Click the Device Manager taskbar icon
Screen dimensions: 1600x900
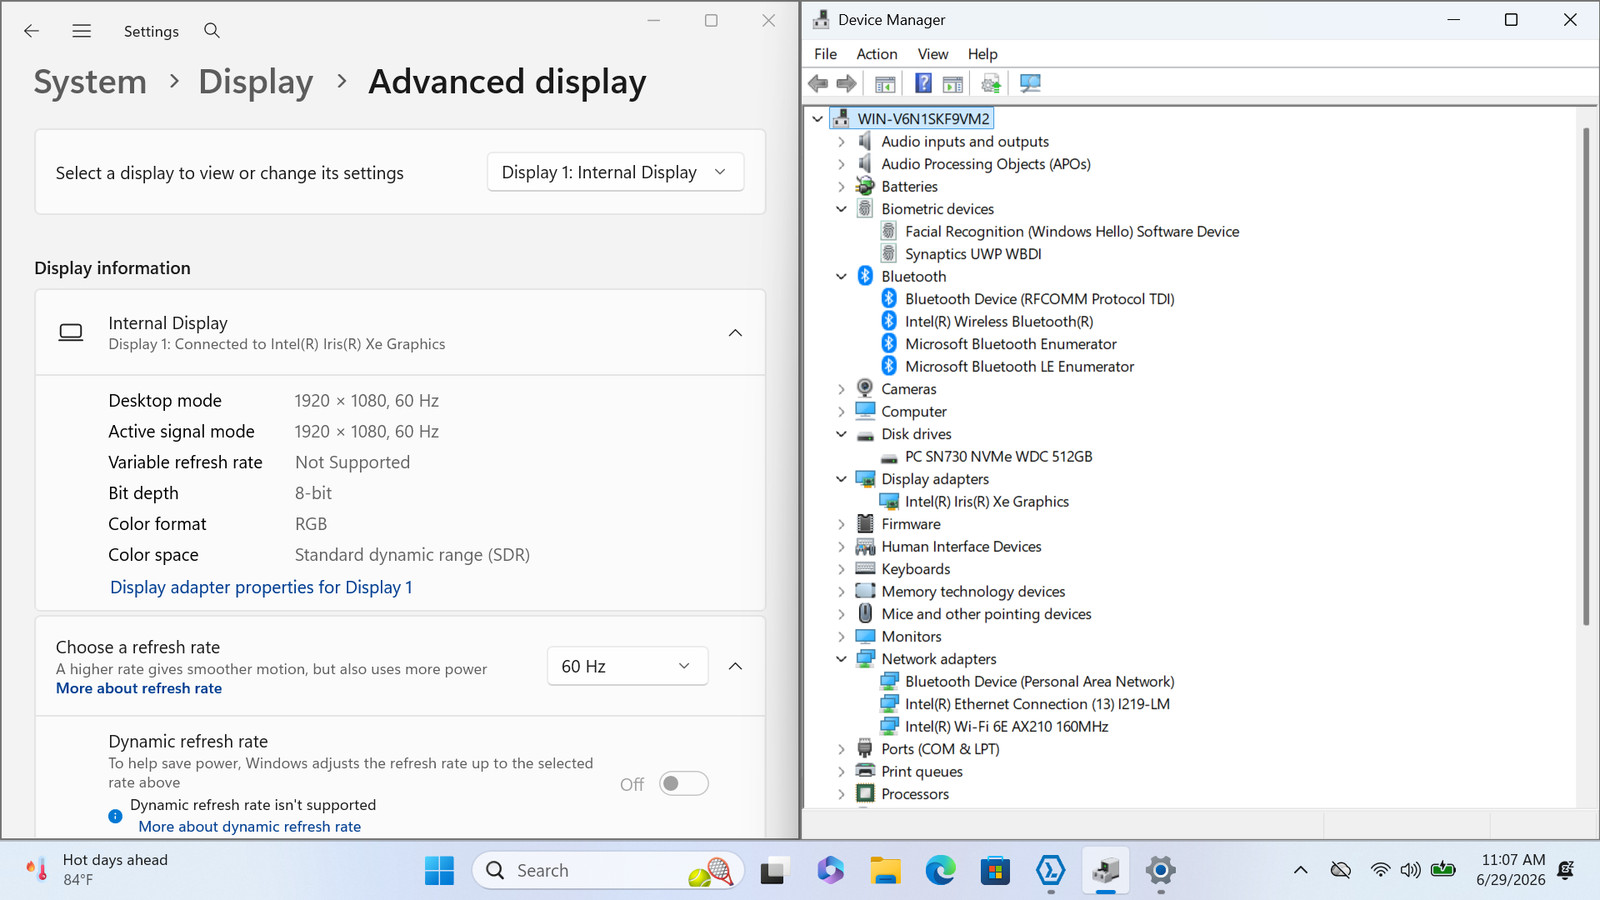1105,871
